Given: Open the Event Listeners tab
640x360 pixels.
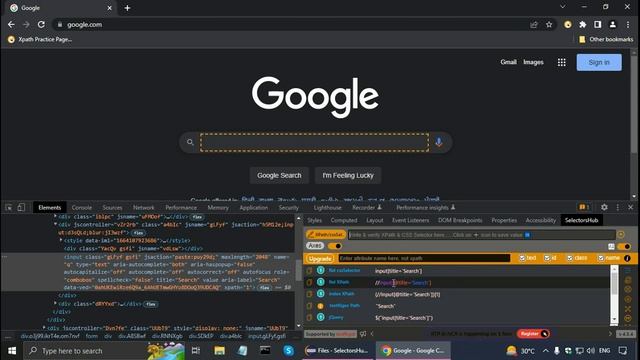Looking at the screenshot, I should click(410, 220).
